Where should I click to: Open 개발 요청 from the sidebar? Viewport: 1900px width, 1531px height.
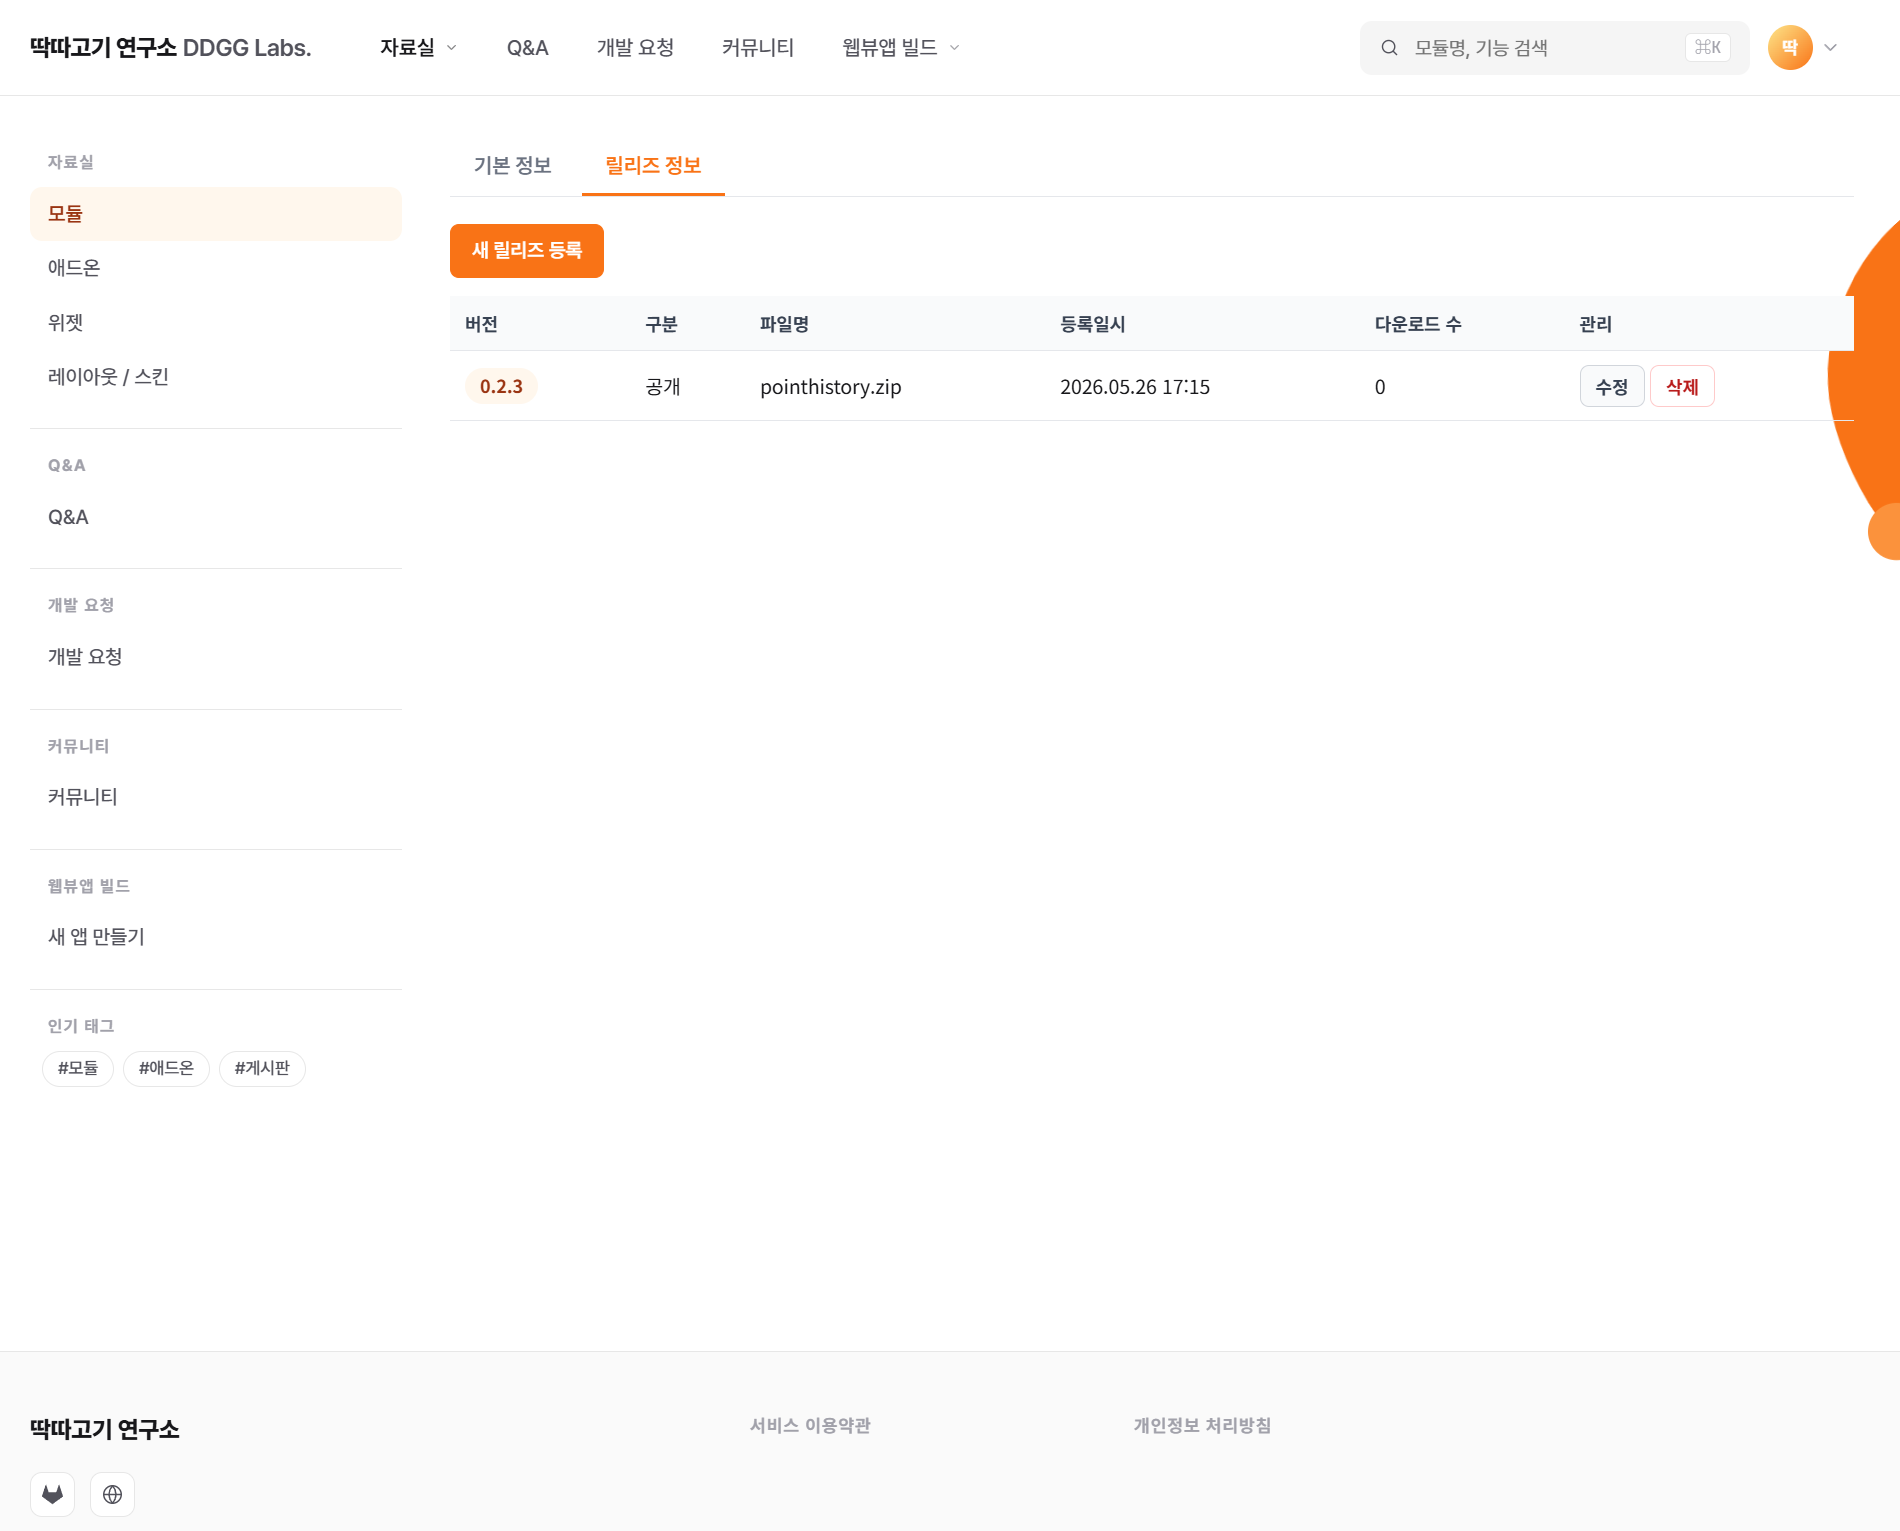click(x=216, y=657)
